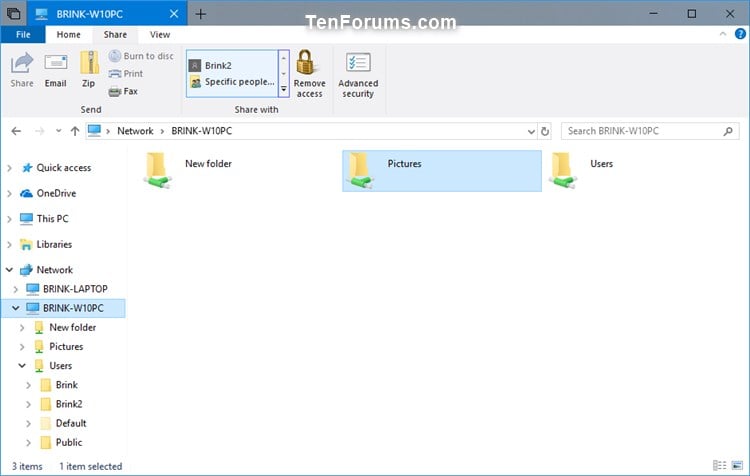Expand New folder tree node
The height and width of the screenshot is (476, 750).
tap(22, 327)
